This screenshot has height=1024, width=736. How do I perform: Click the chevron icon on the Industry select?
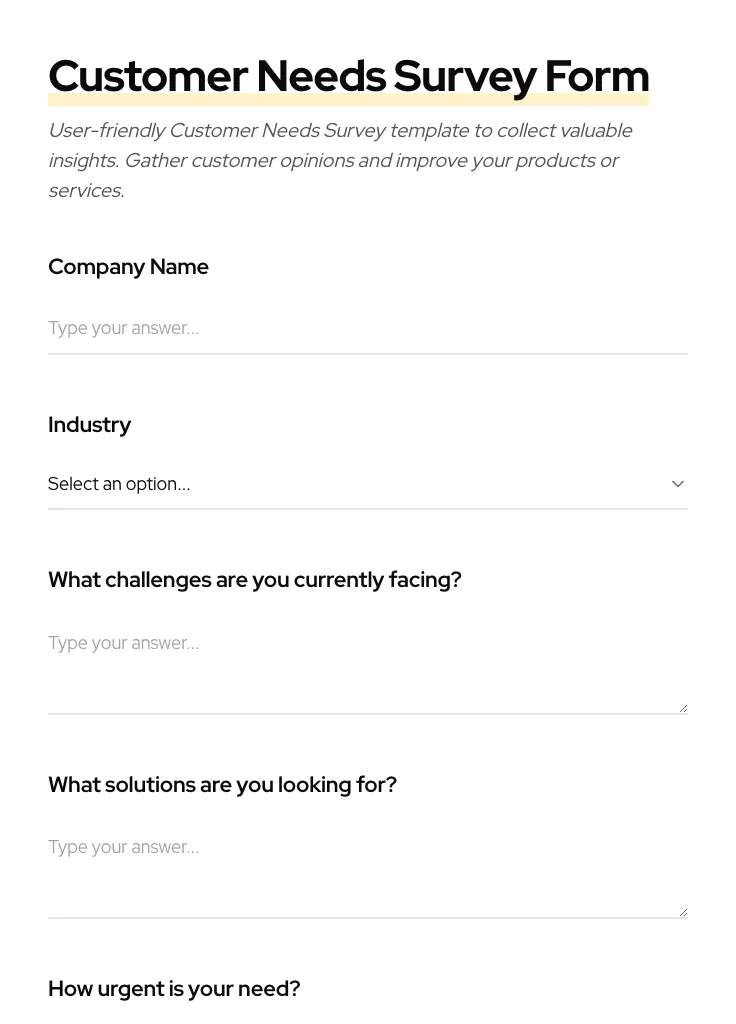(x=677, y=483)
